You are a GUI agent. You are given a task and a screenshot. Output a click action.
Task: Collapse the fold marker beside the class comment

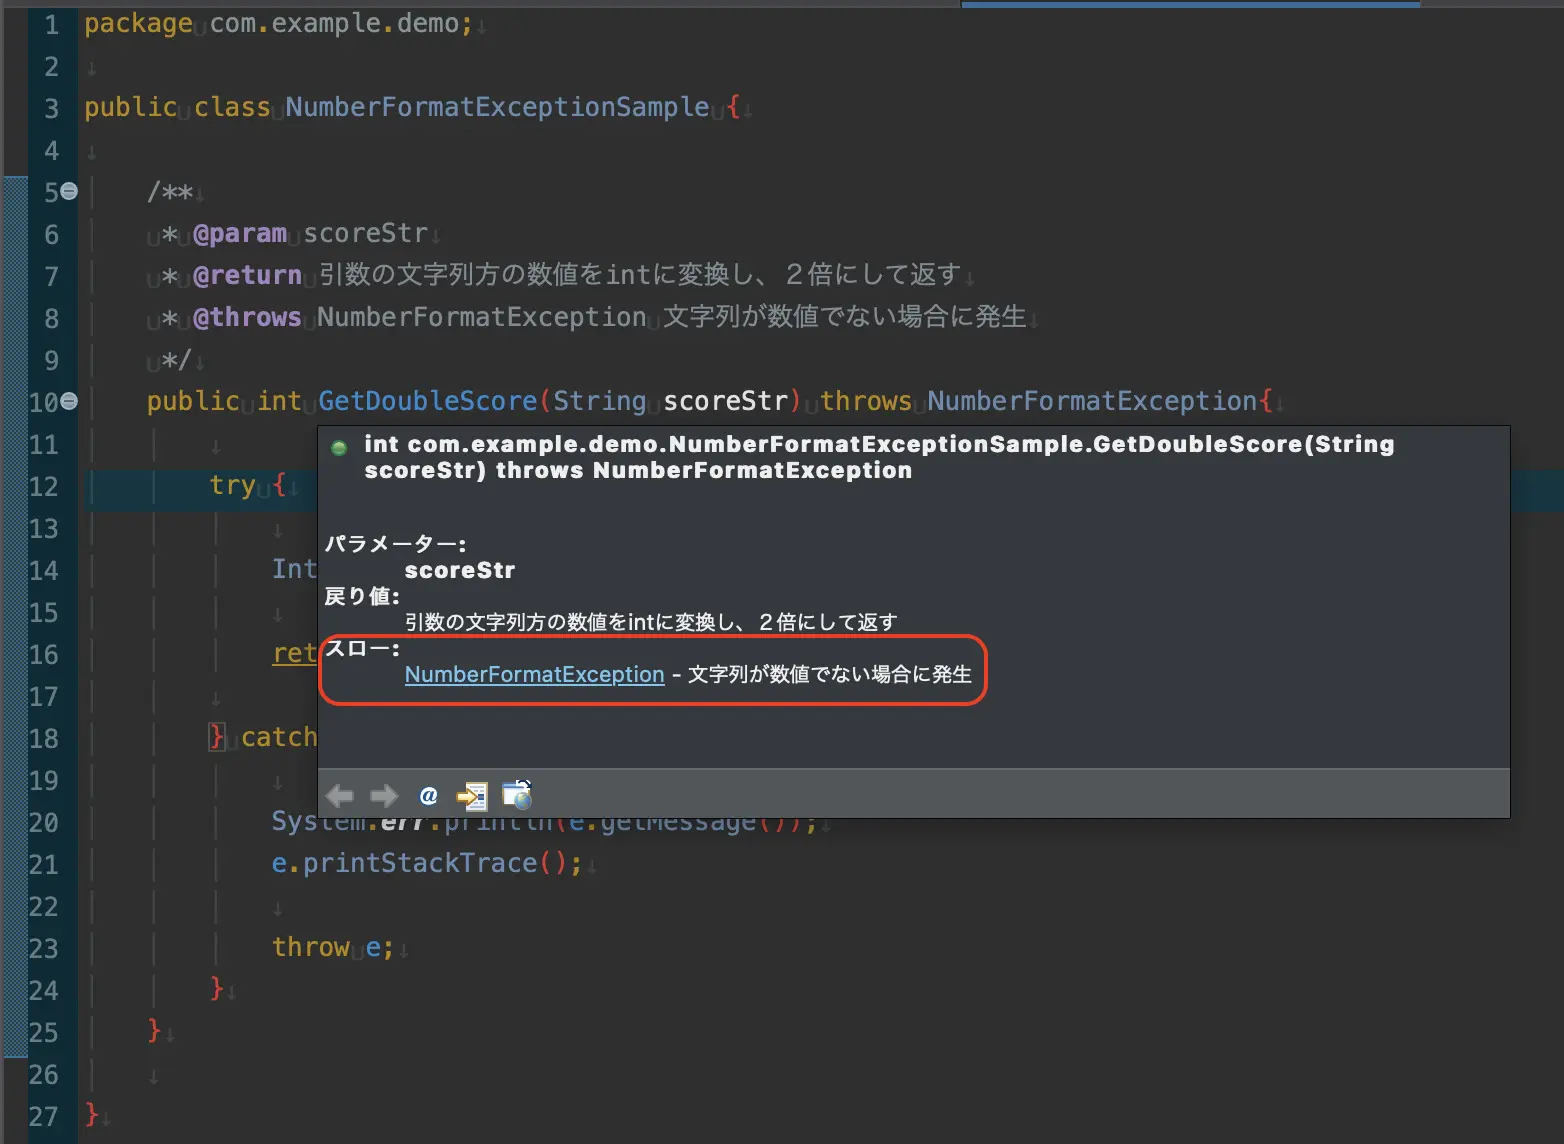pos(67,191)
